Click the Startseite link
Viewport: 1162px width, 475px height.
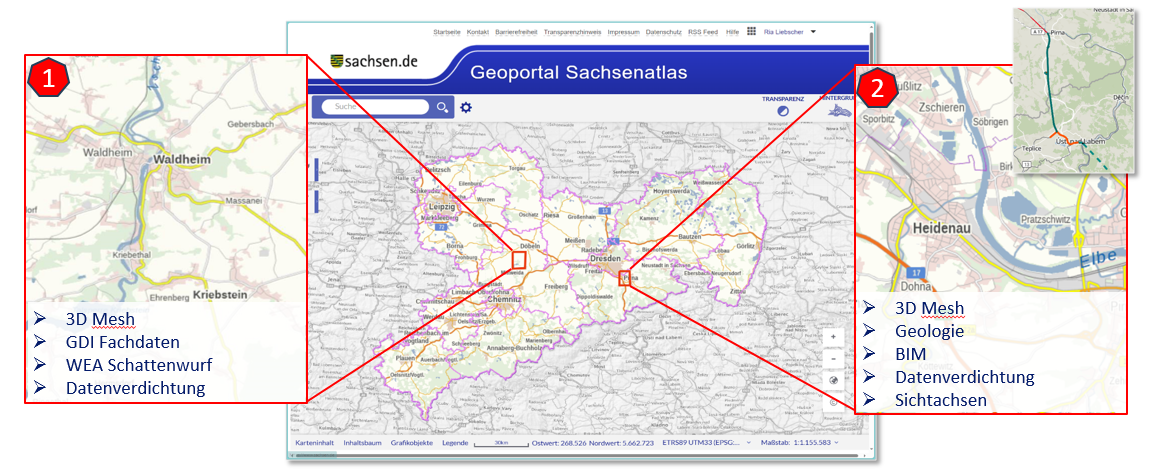[447, 33]
